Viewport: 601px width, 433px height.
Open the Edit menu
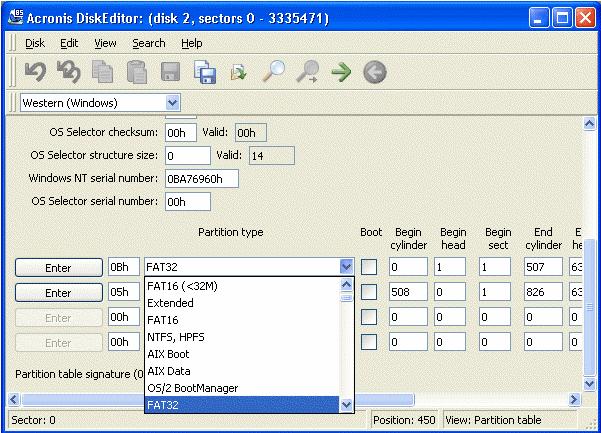click(x=69, y=43)
